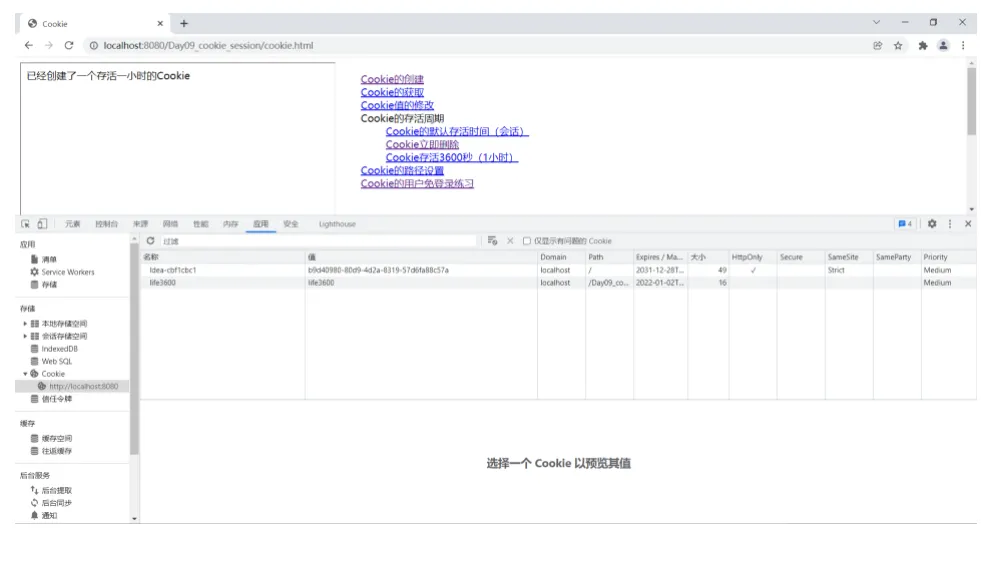This screenshot has height=568, width=981.
Task: Bookmark this page with the star icon
Action: click(898, 46)
